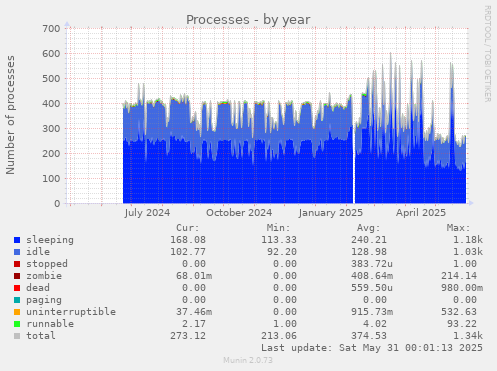Click total maximum value 1.34k
This screenshot has width=497, height=371.
pos(468,336)
